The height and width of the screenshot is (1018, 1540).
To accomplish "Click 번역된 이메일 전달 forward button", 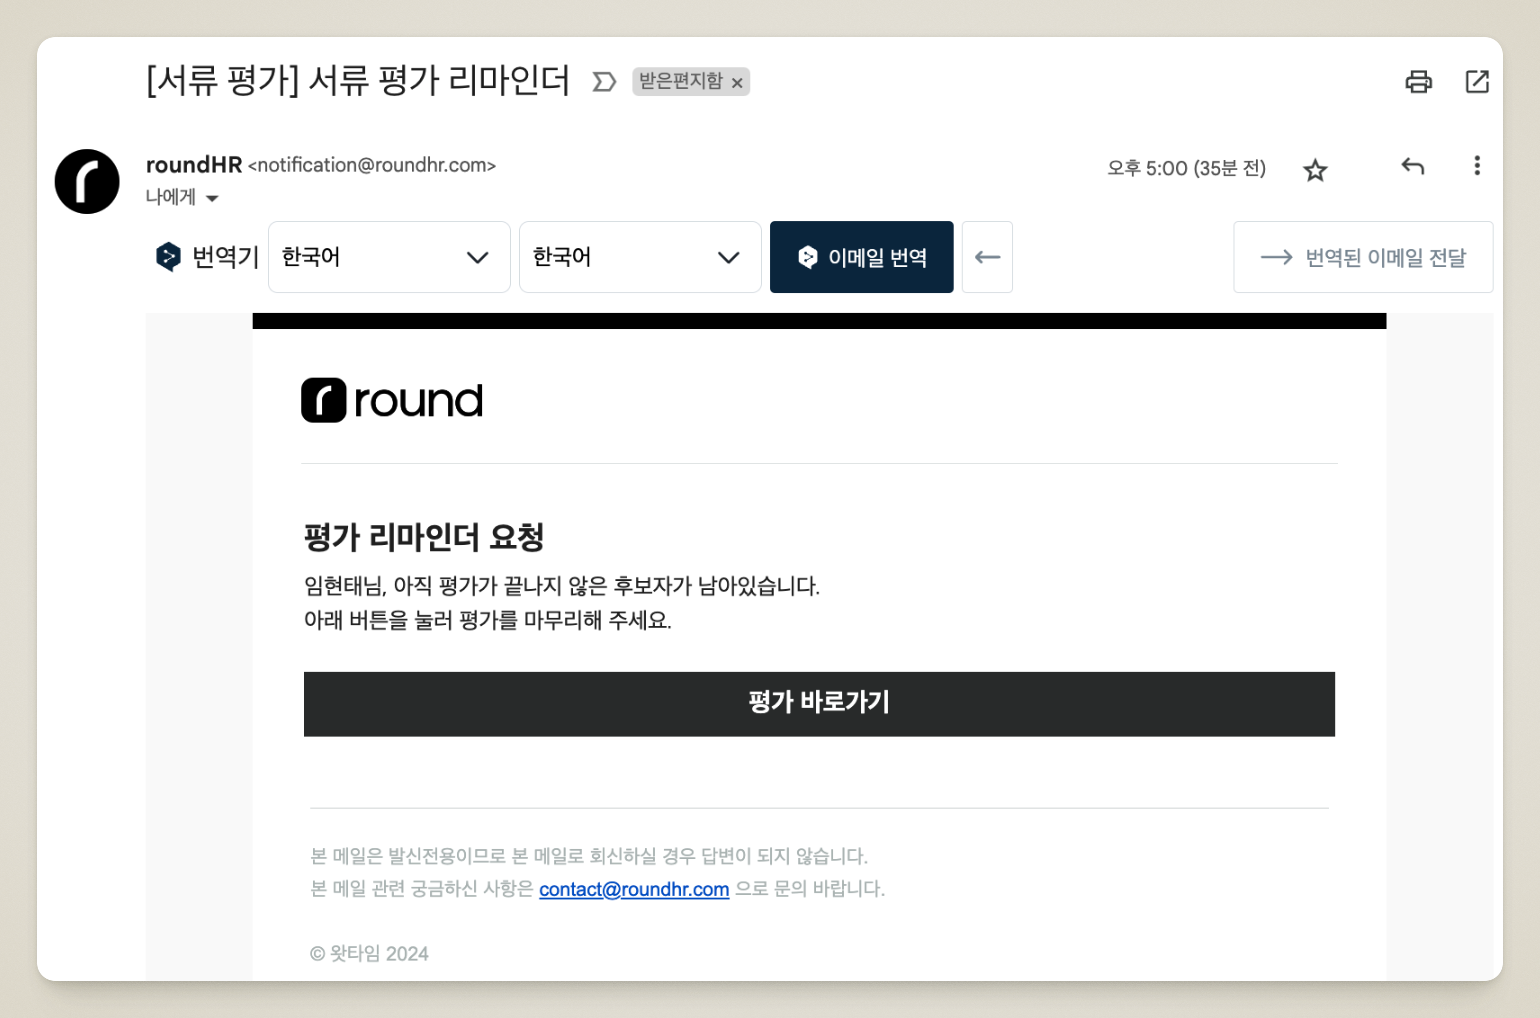I will (1363, 257).
